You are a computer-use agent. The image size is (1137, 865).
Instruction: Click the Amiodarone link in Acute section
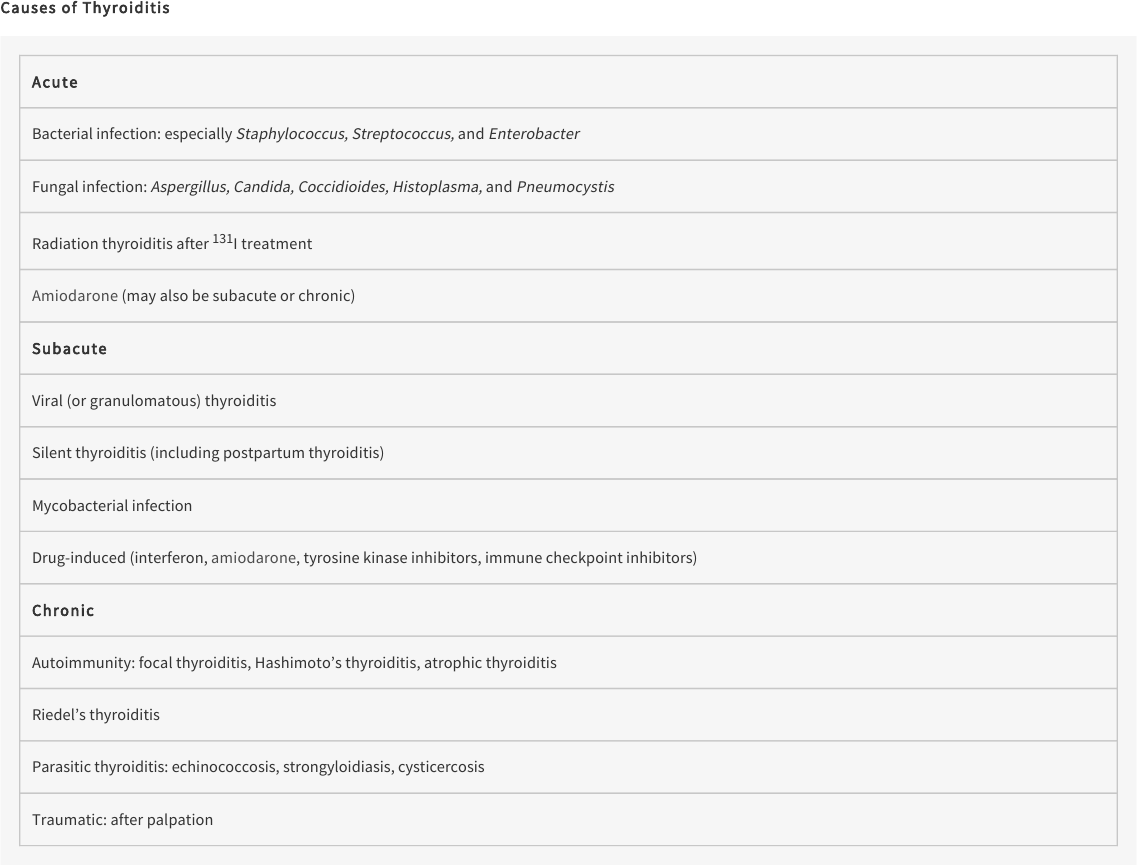click(75, 296)
